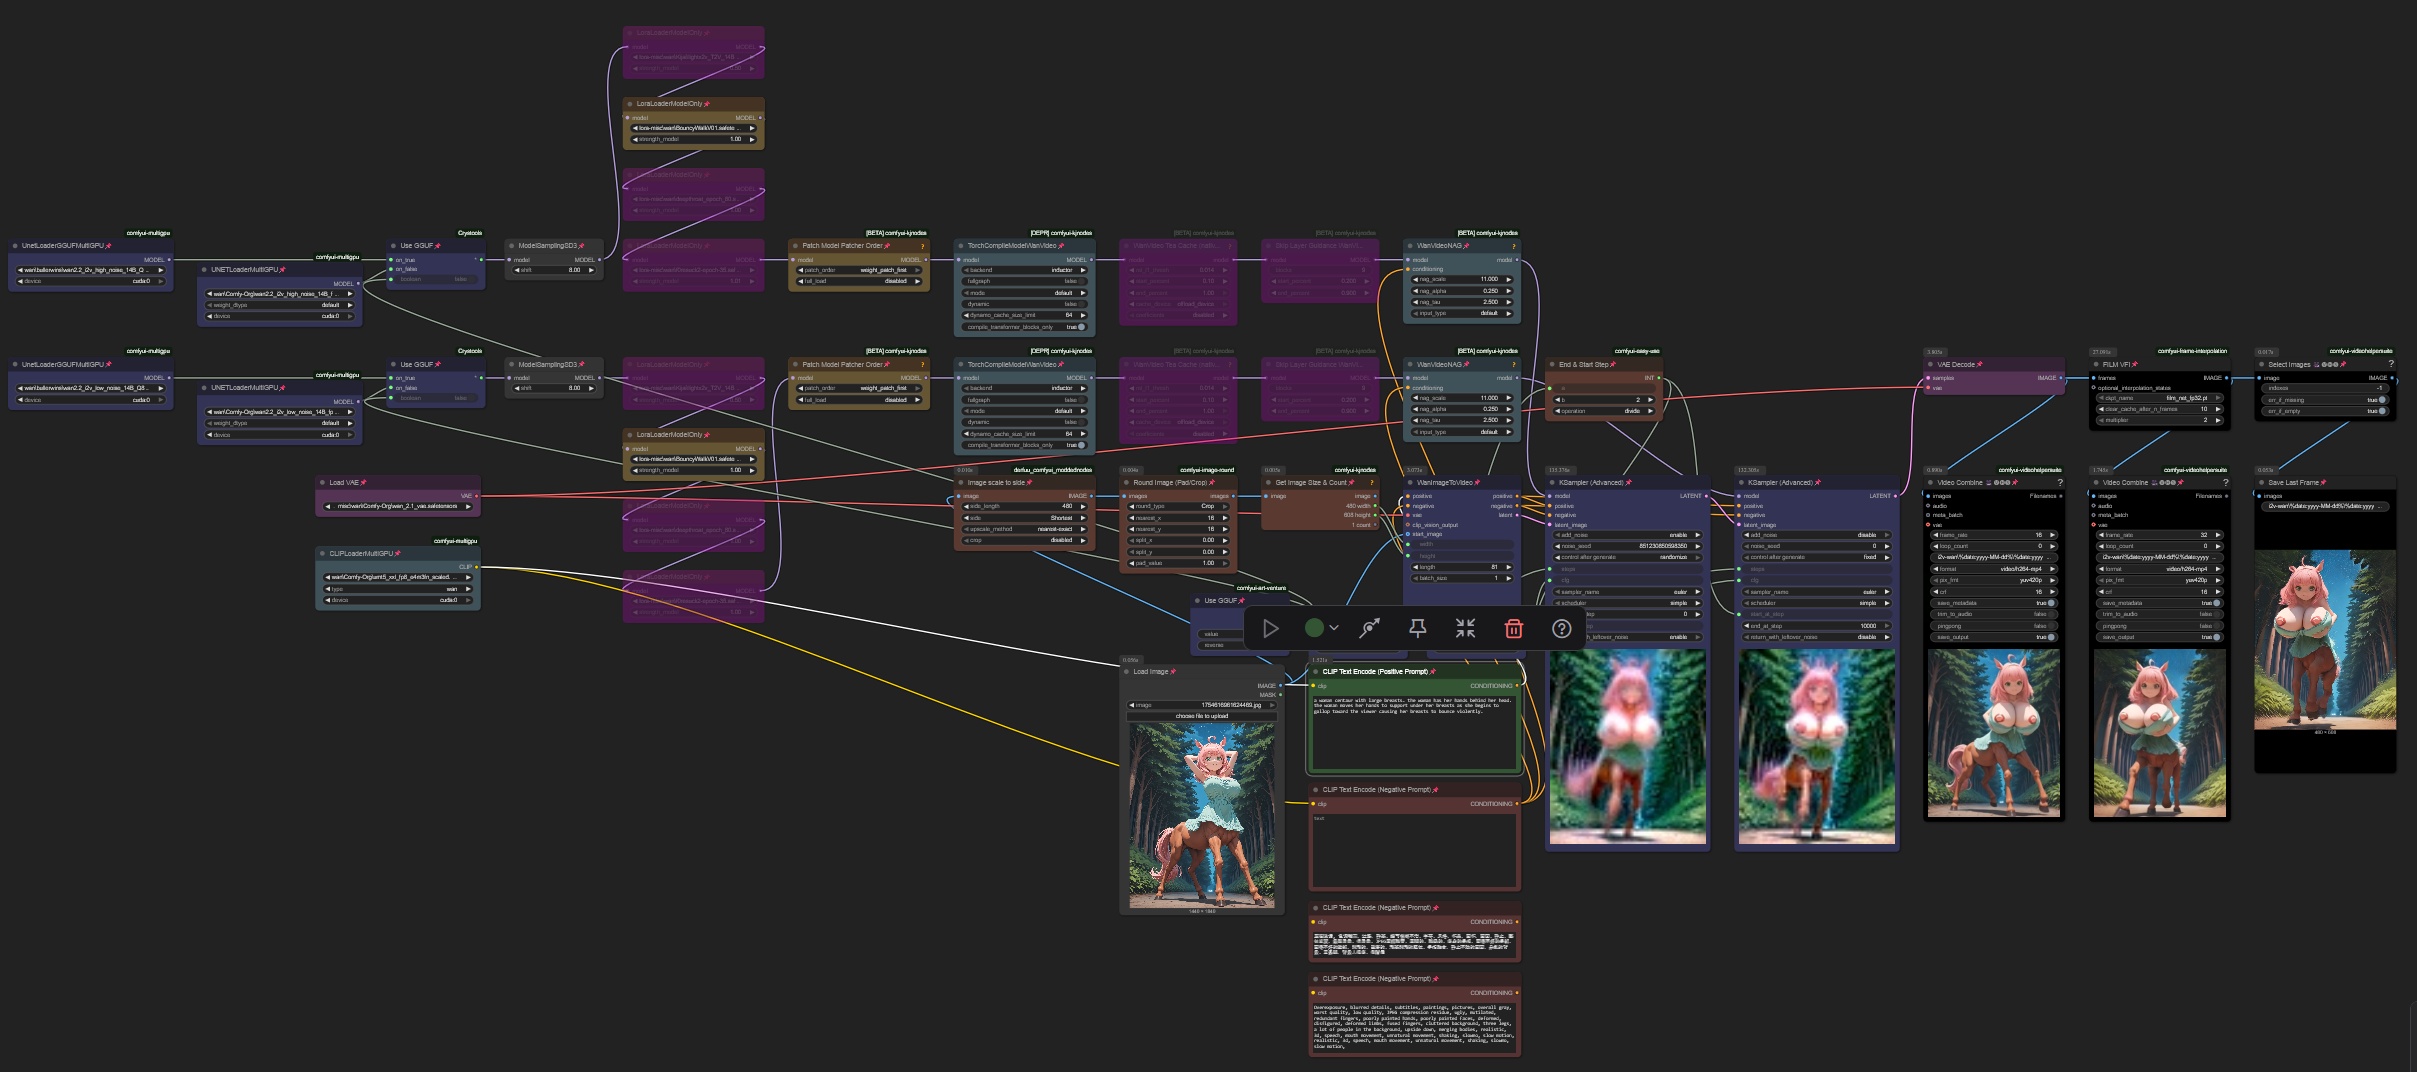This screenshot has width=2417, height=1072.
Task: Click collapse dot on VAE Decode node
Action: pos(1930,364)
